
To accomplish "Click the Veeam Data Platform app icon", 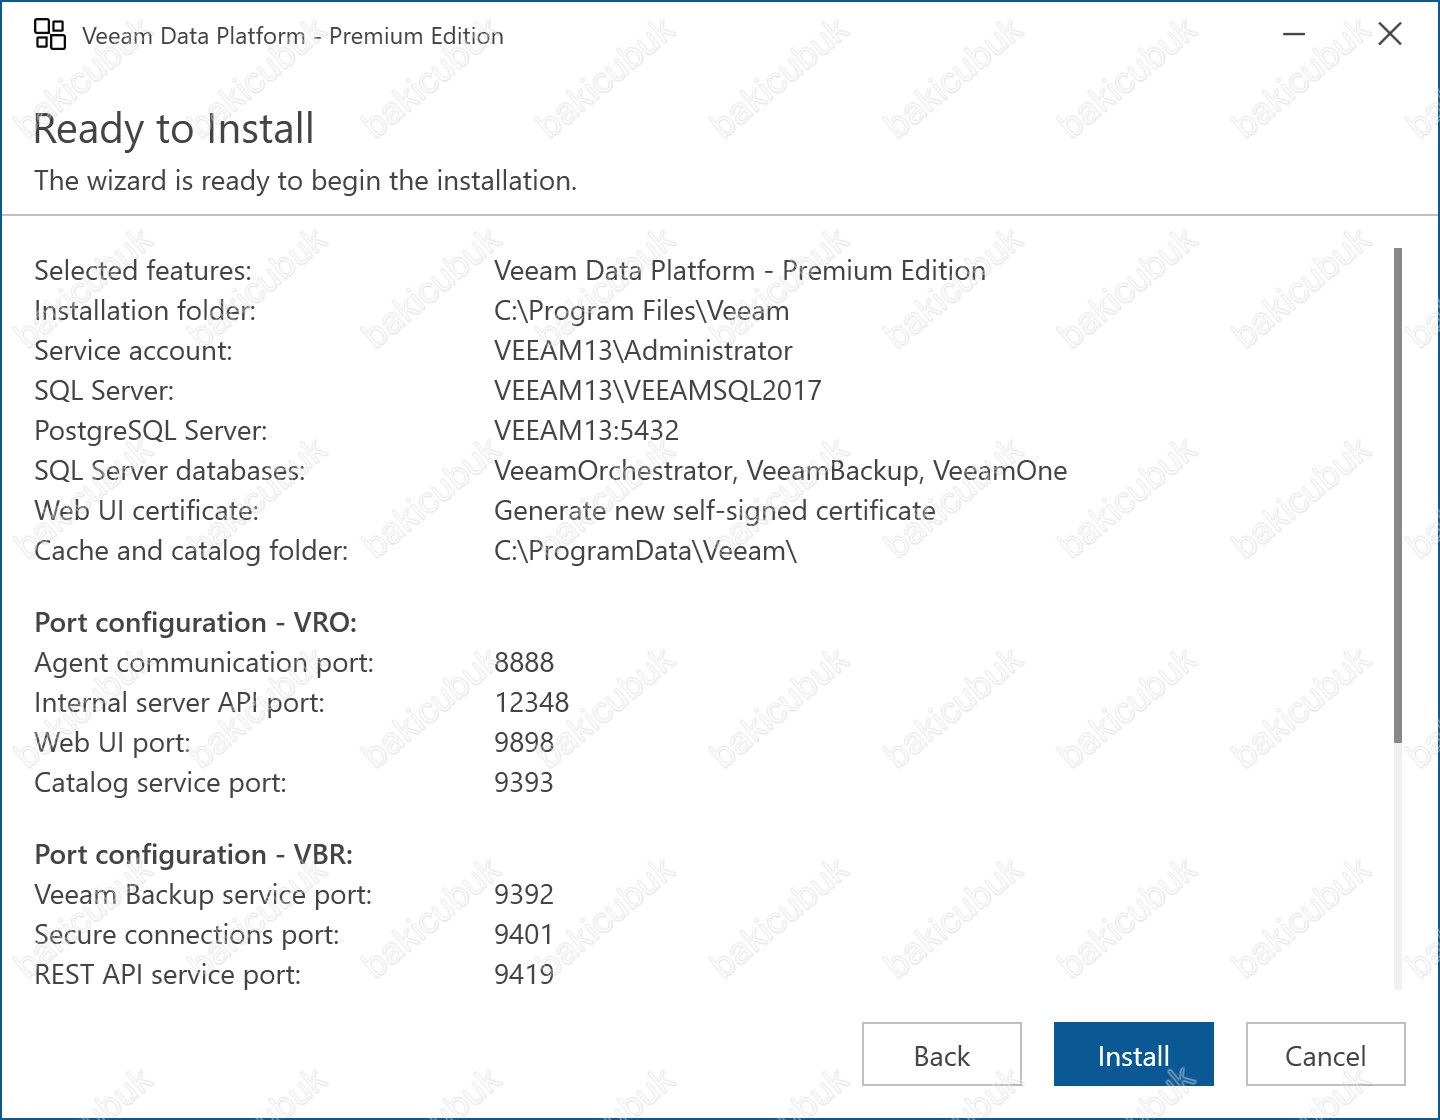I will 50,35.
